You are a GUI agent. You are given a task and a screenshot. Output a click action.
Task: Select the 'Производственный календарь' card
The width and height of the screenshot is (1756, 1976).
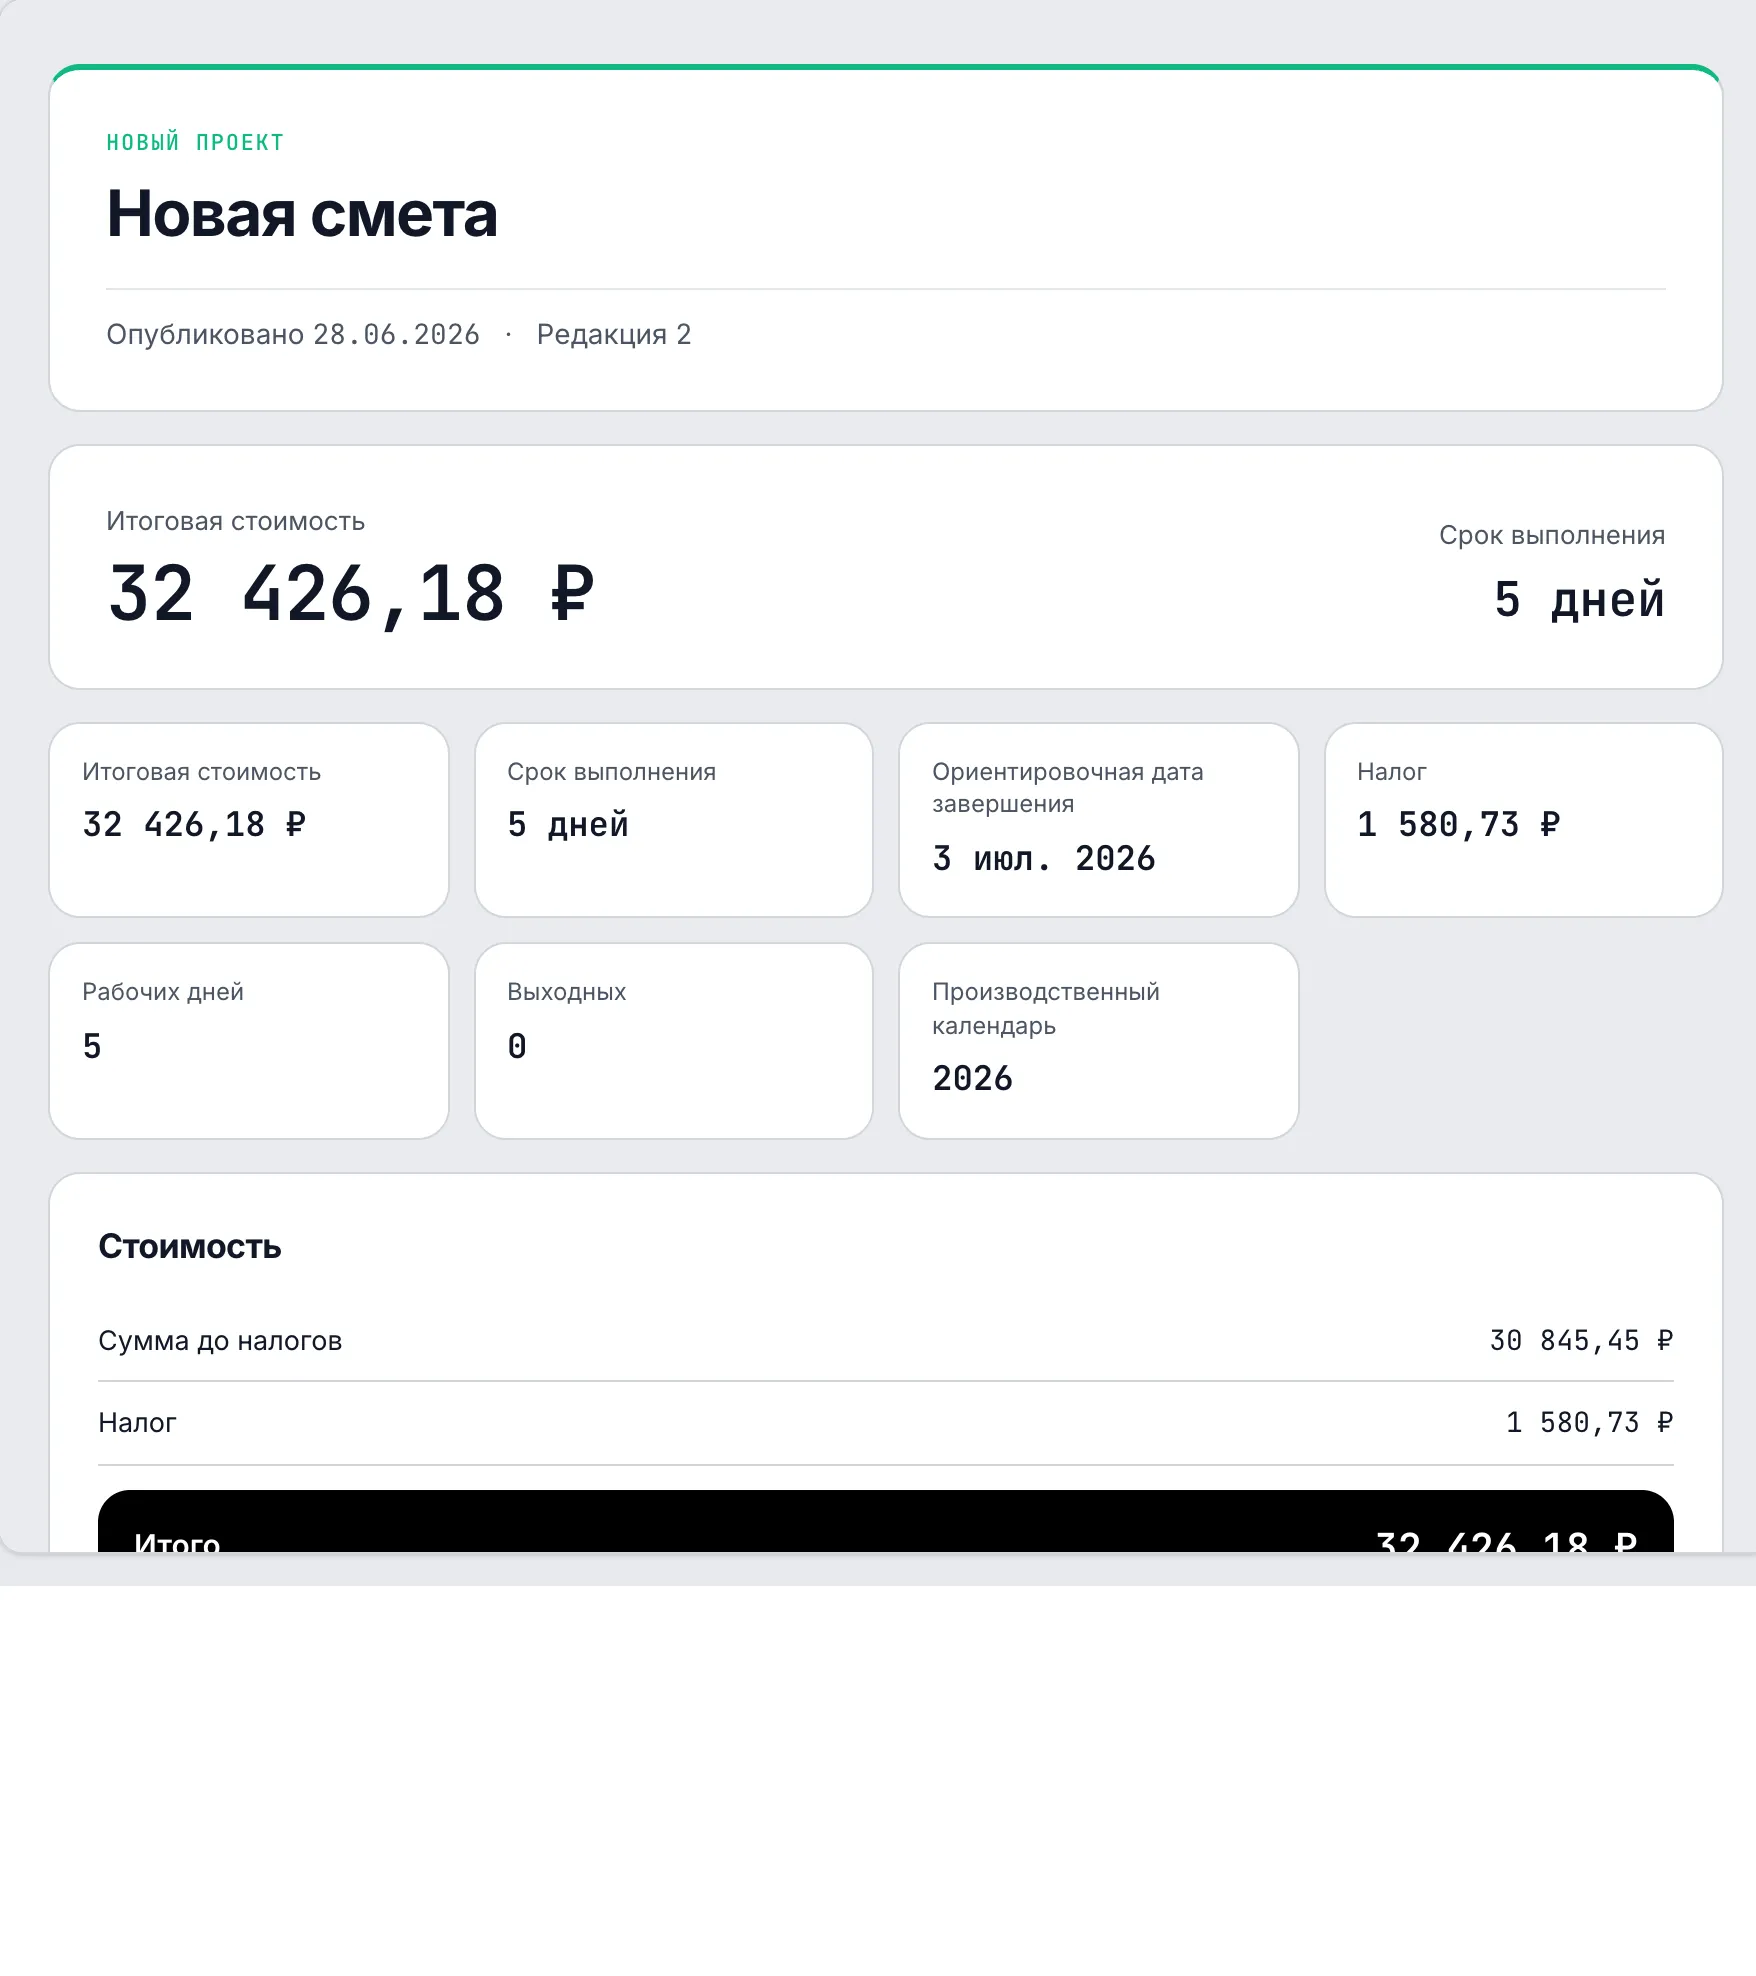click(x=1099, y=1041)
